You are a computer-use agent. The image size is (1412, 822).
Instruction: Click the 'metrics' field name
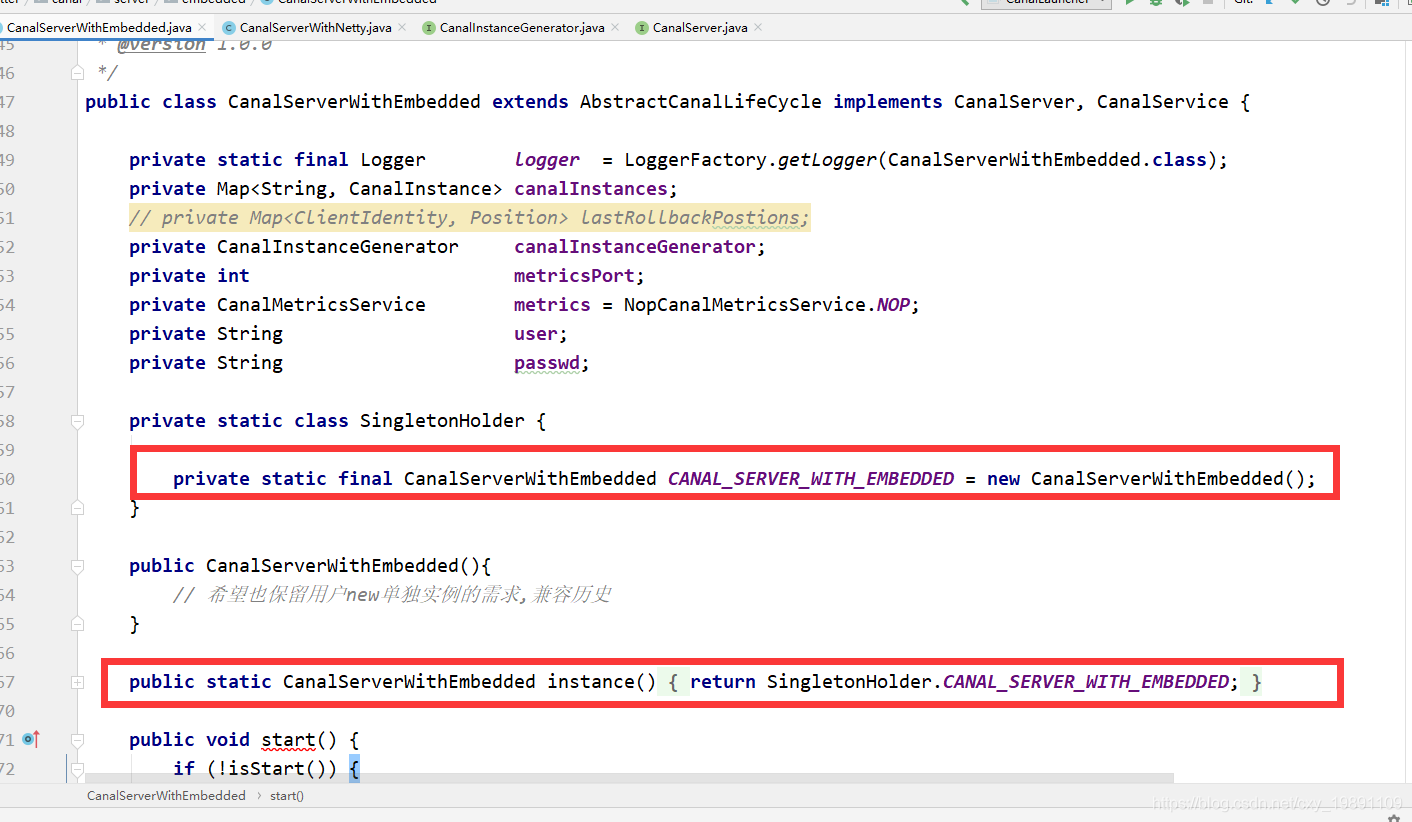point(552,305)
